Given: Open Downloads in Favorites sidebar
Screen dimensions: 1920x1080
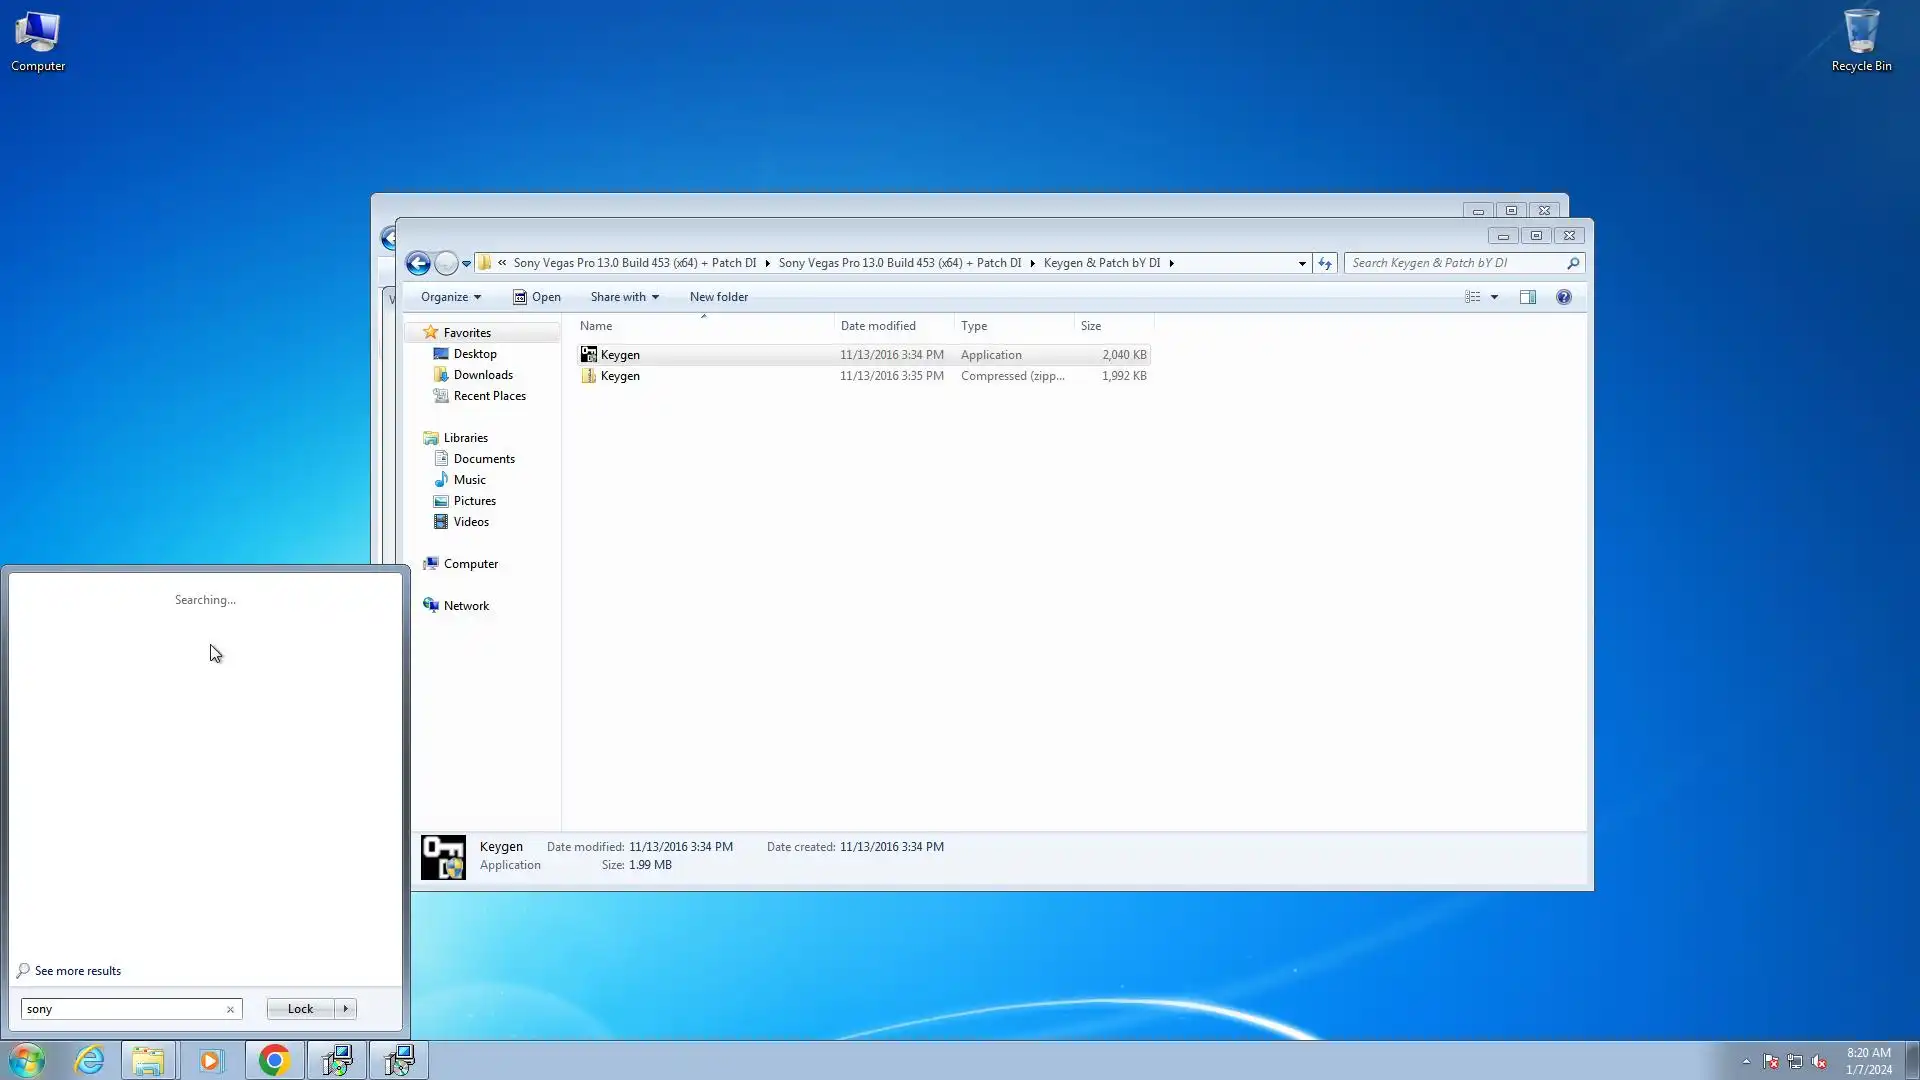Looking at the screenshot, I should click(x=482, y=375).
